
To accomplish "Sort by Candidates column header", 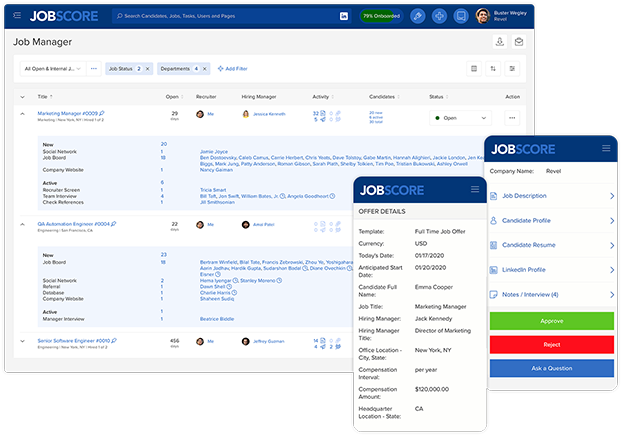I will pos(384,97).
